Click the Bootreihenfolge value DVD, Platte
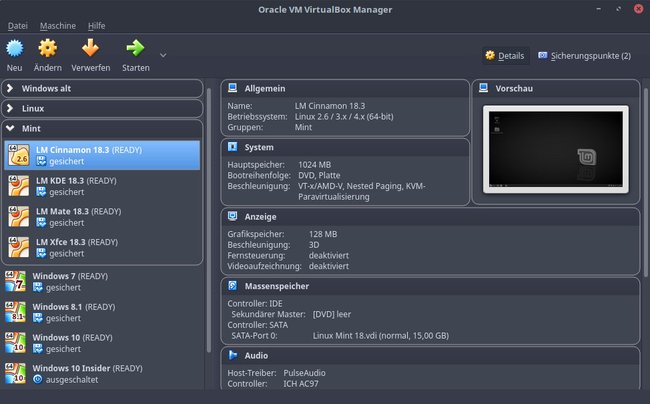This screenshot has height=404, width=650. [x=319, y=175]
